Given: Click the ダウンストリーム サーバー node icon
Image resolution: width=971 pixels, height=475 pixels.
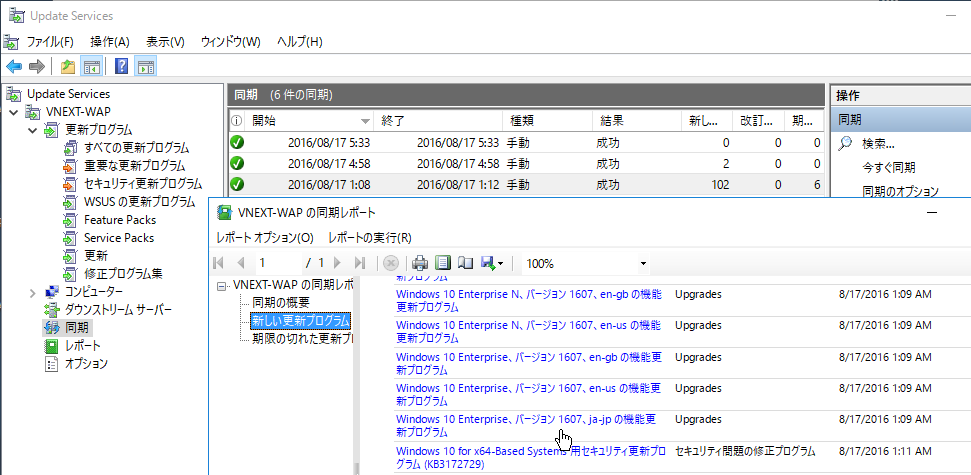Looking at the screenshot, I should [53, 310].
